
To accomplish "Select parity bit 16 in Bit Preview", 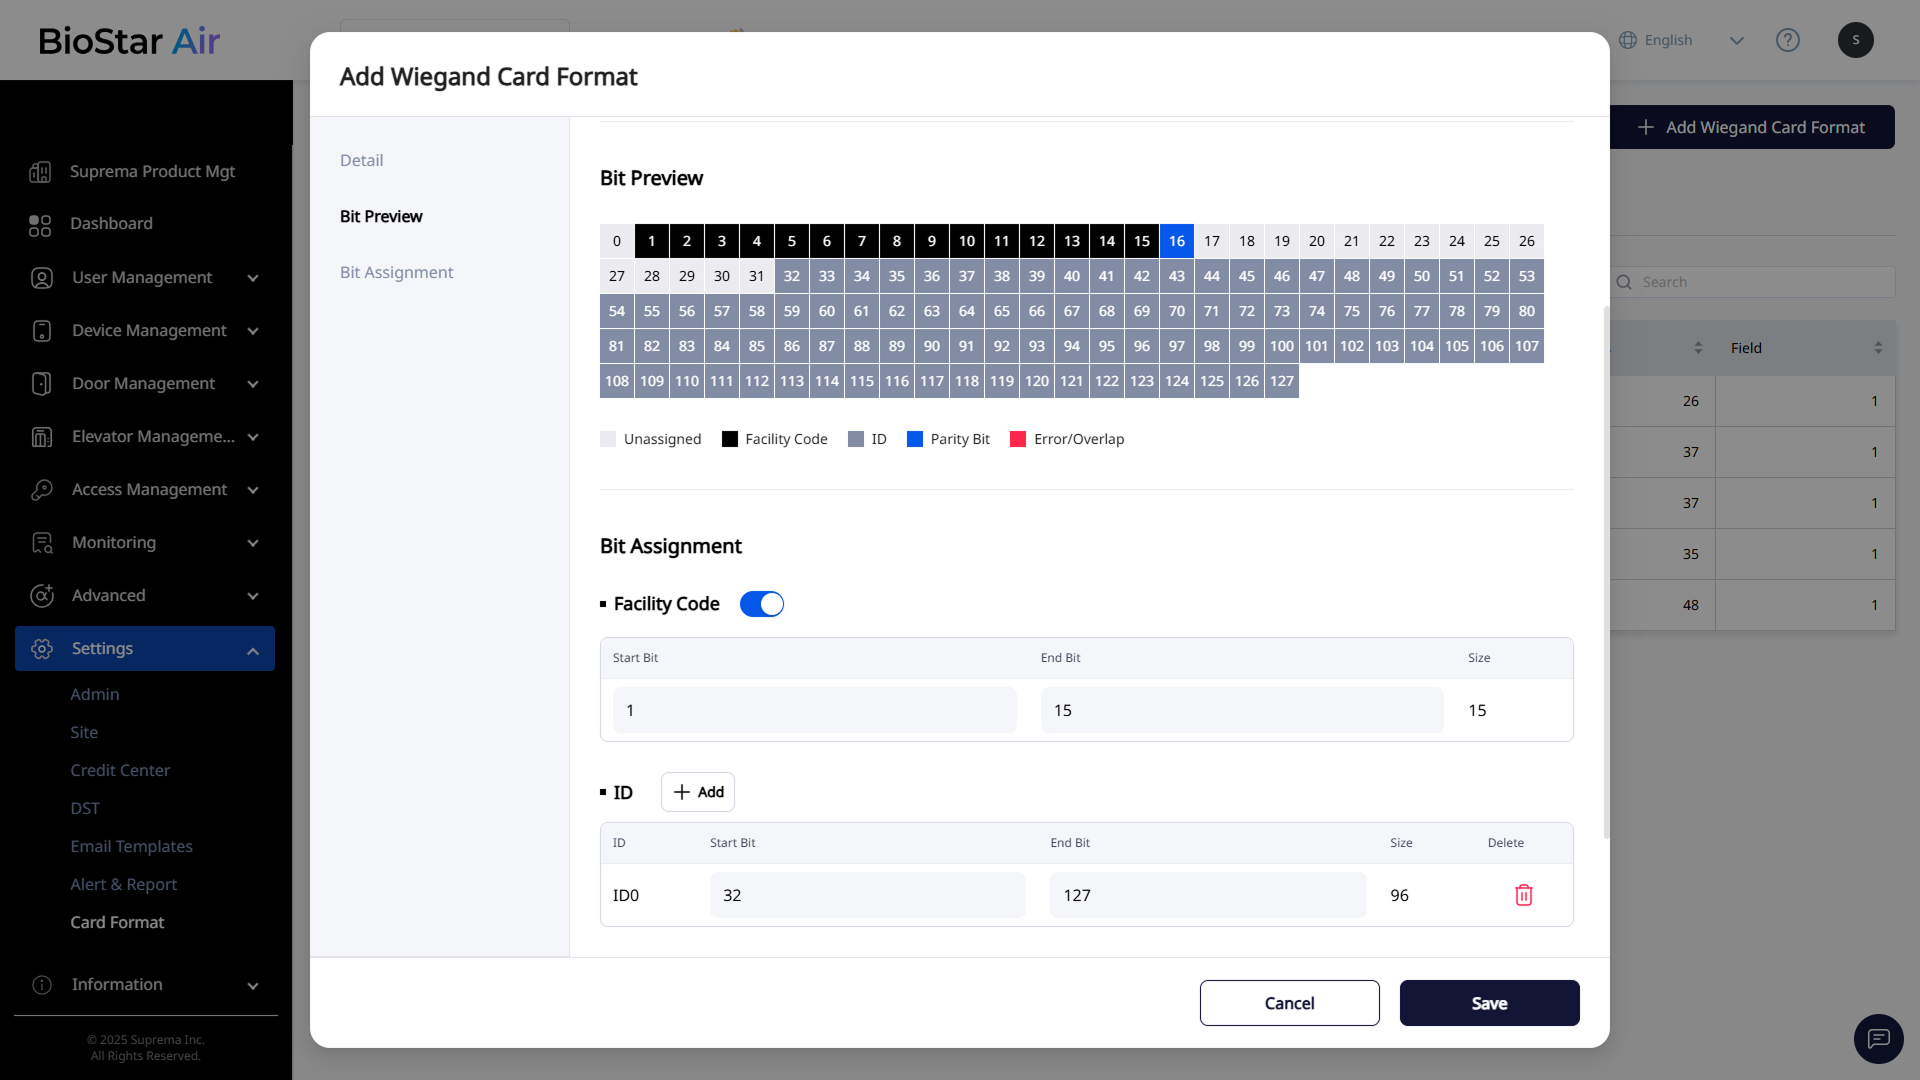I will click(1176, 241).
